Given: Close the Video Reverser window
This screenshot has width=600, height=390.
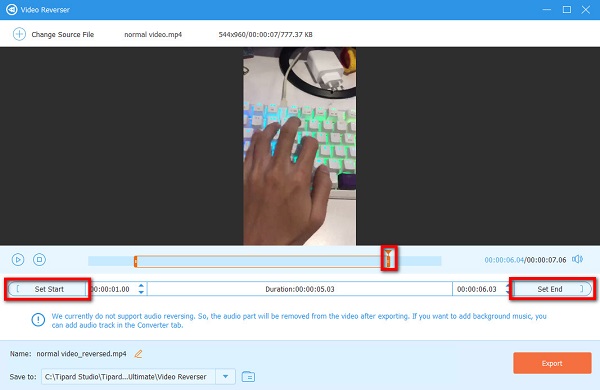Looking at the screenshot, I should tap(585, 10).
